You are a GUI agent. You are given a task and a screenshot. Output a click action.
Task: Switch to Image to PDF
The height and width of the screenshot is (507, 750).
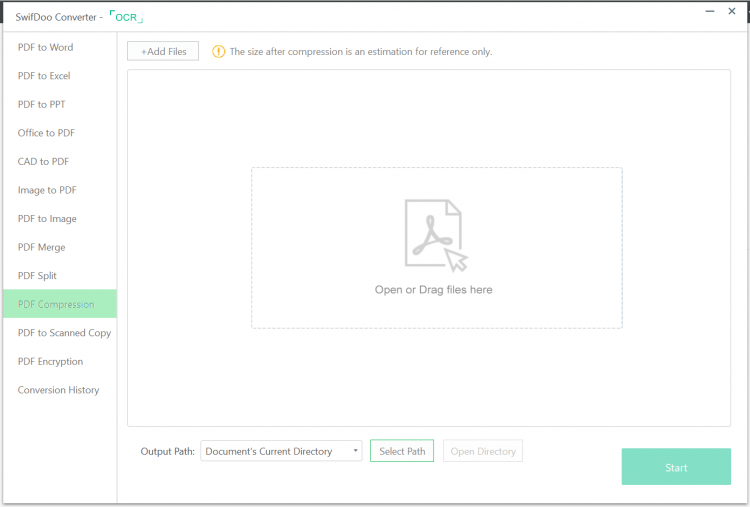60,190
